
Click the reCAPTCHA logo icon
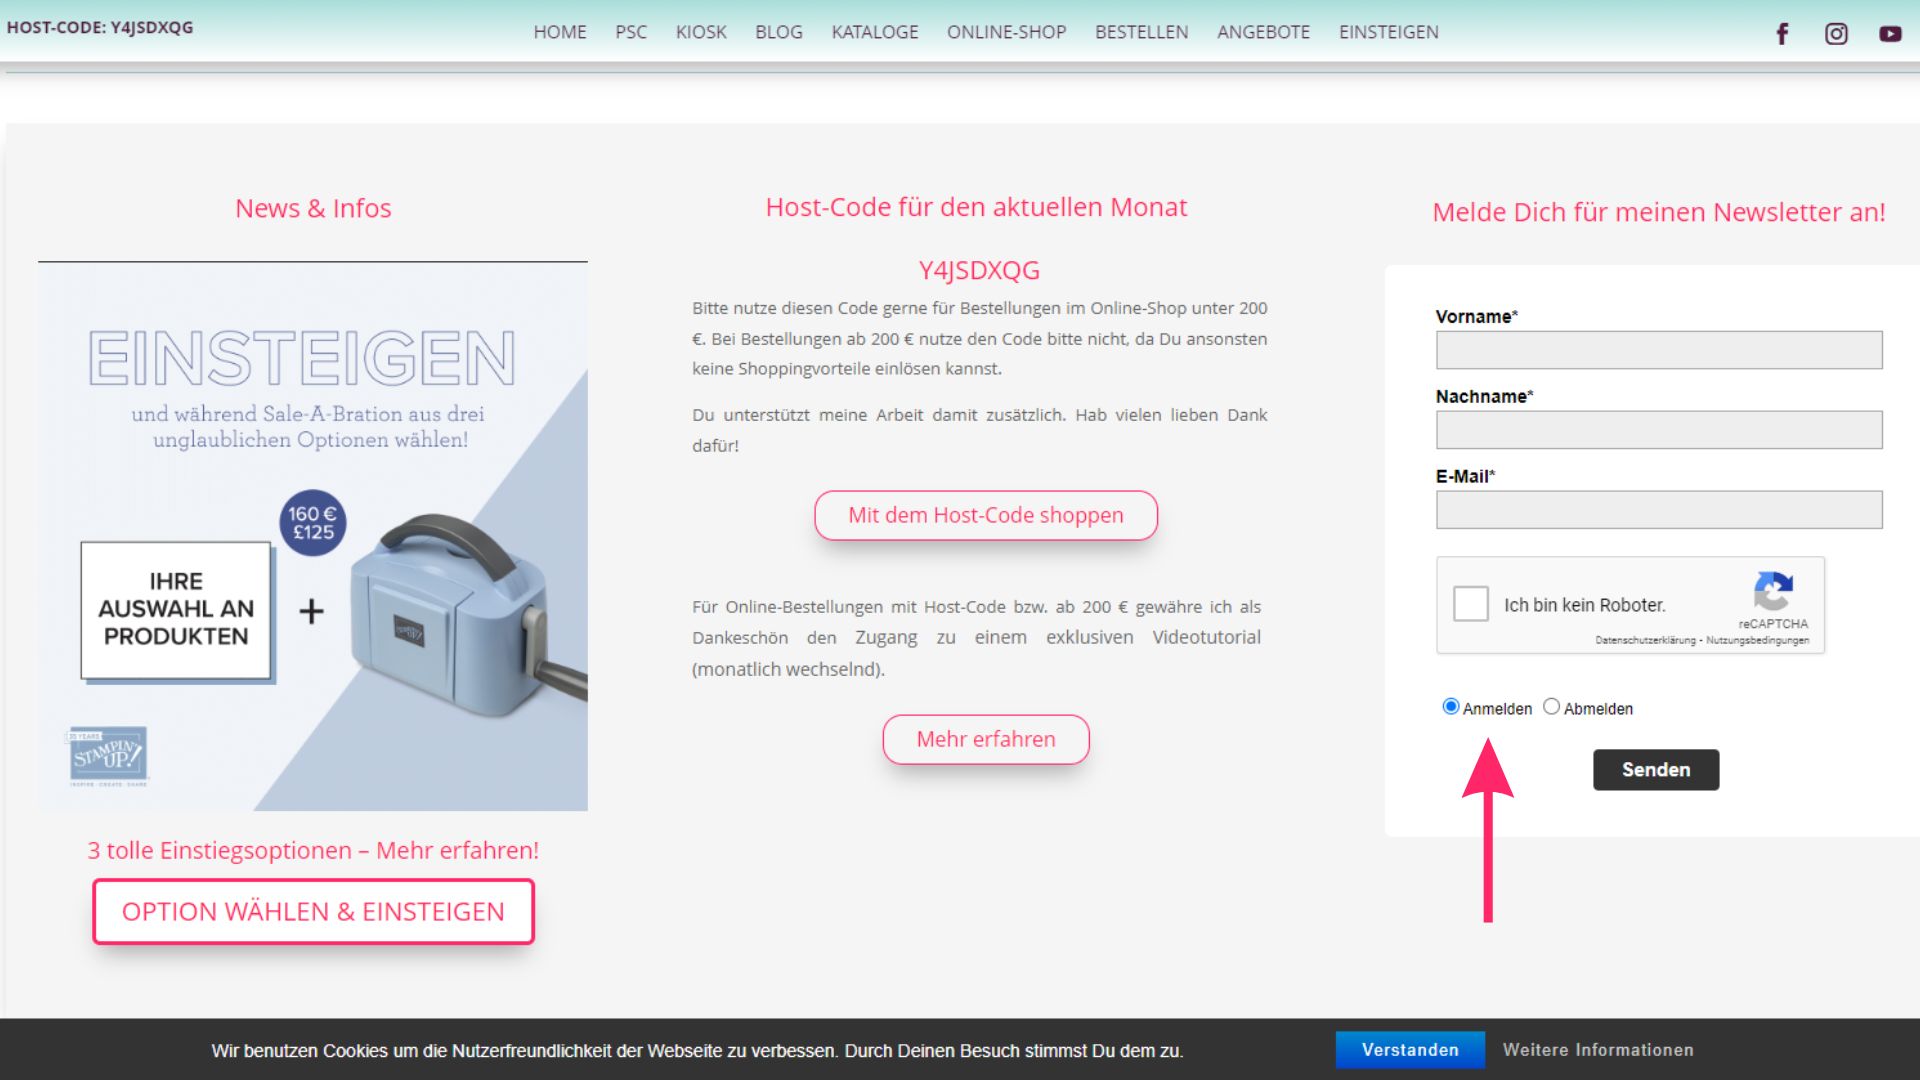1773,591
